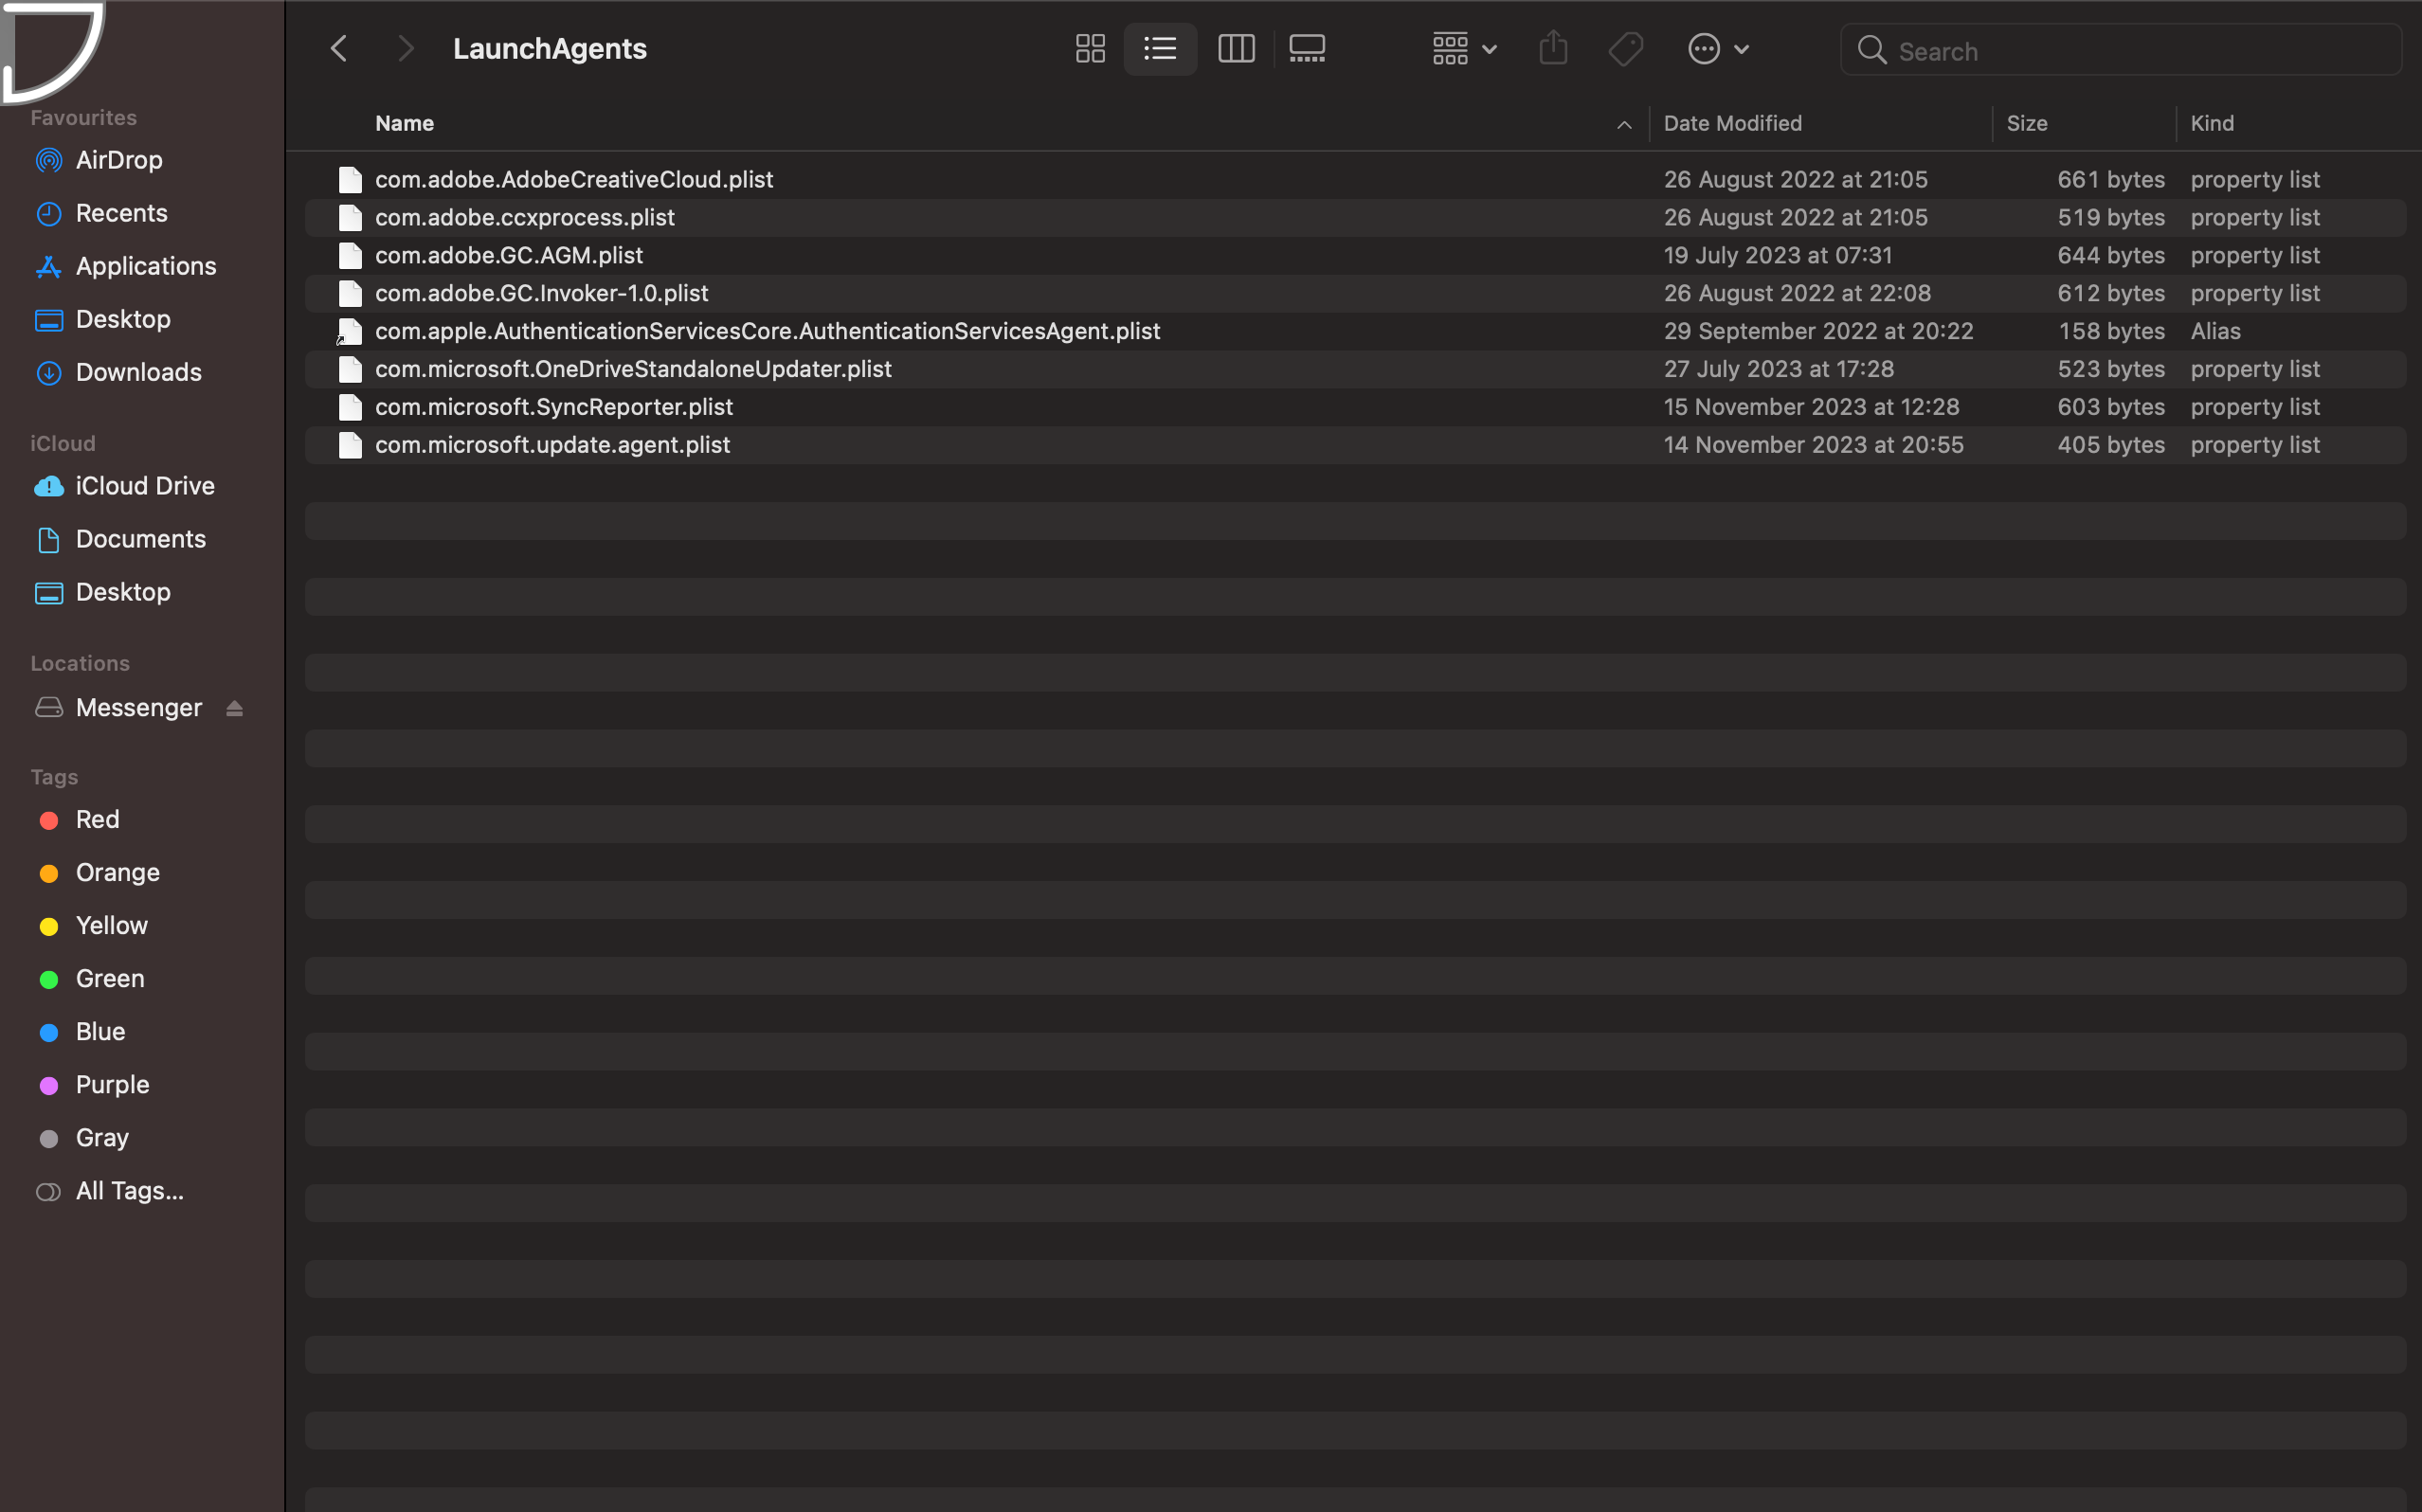Select the com.microsoft.SyncReporter.plist file

coord(553,407)
